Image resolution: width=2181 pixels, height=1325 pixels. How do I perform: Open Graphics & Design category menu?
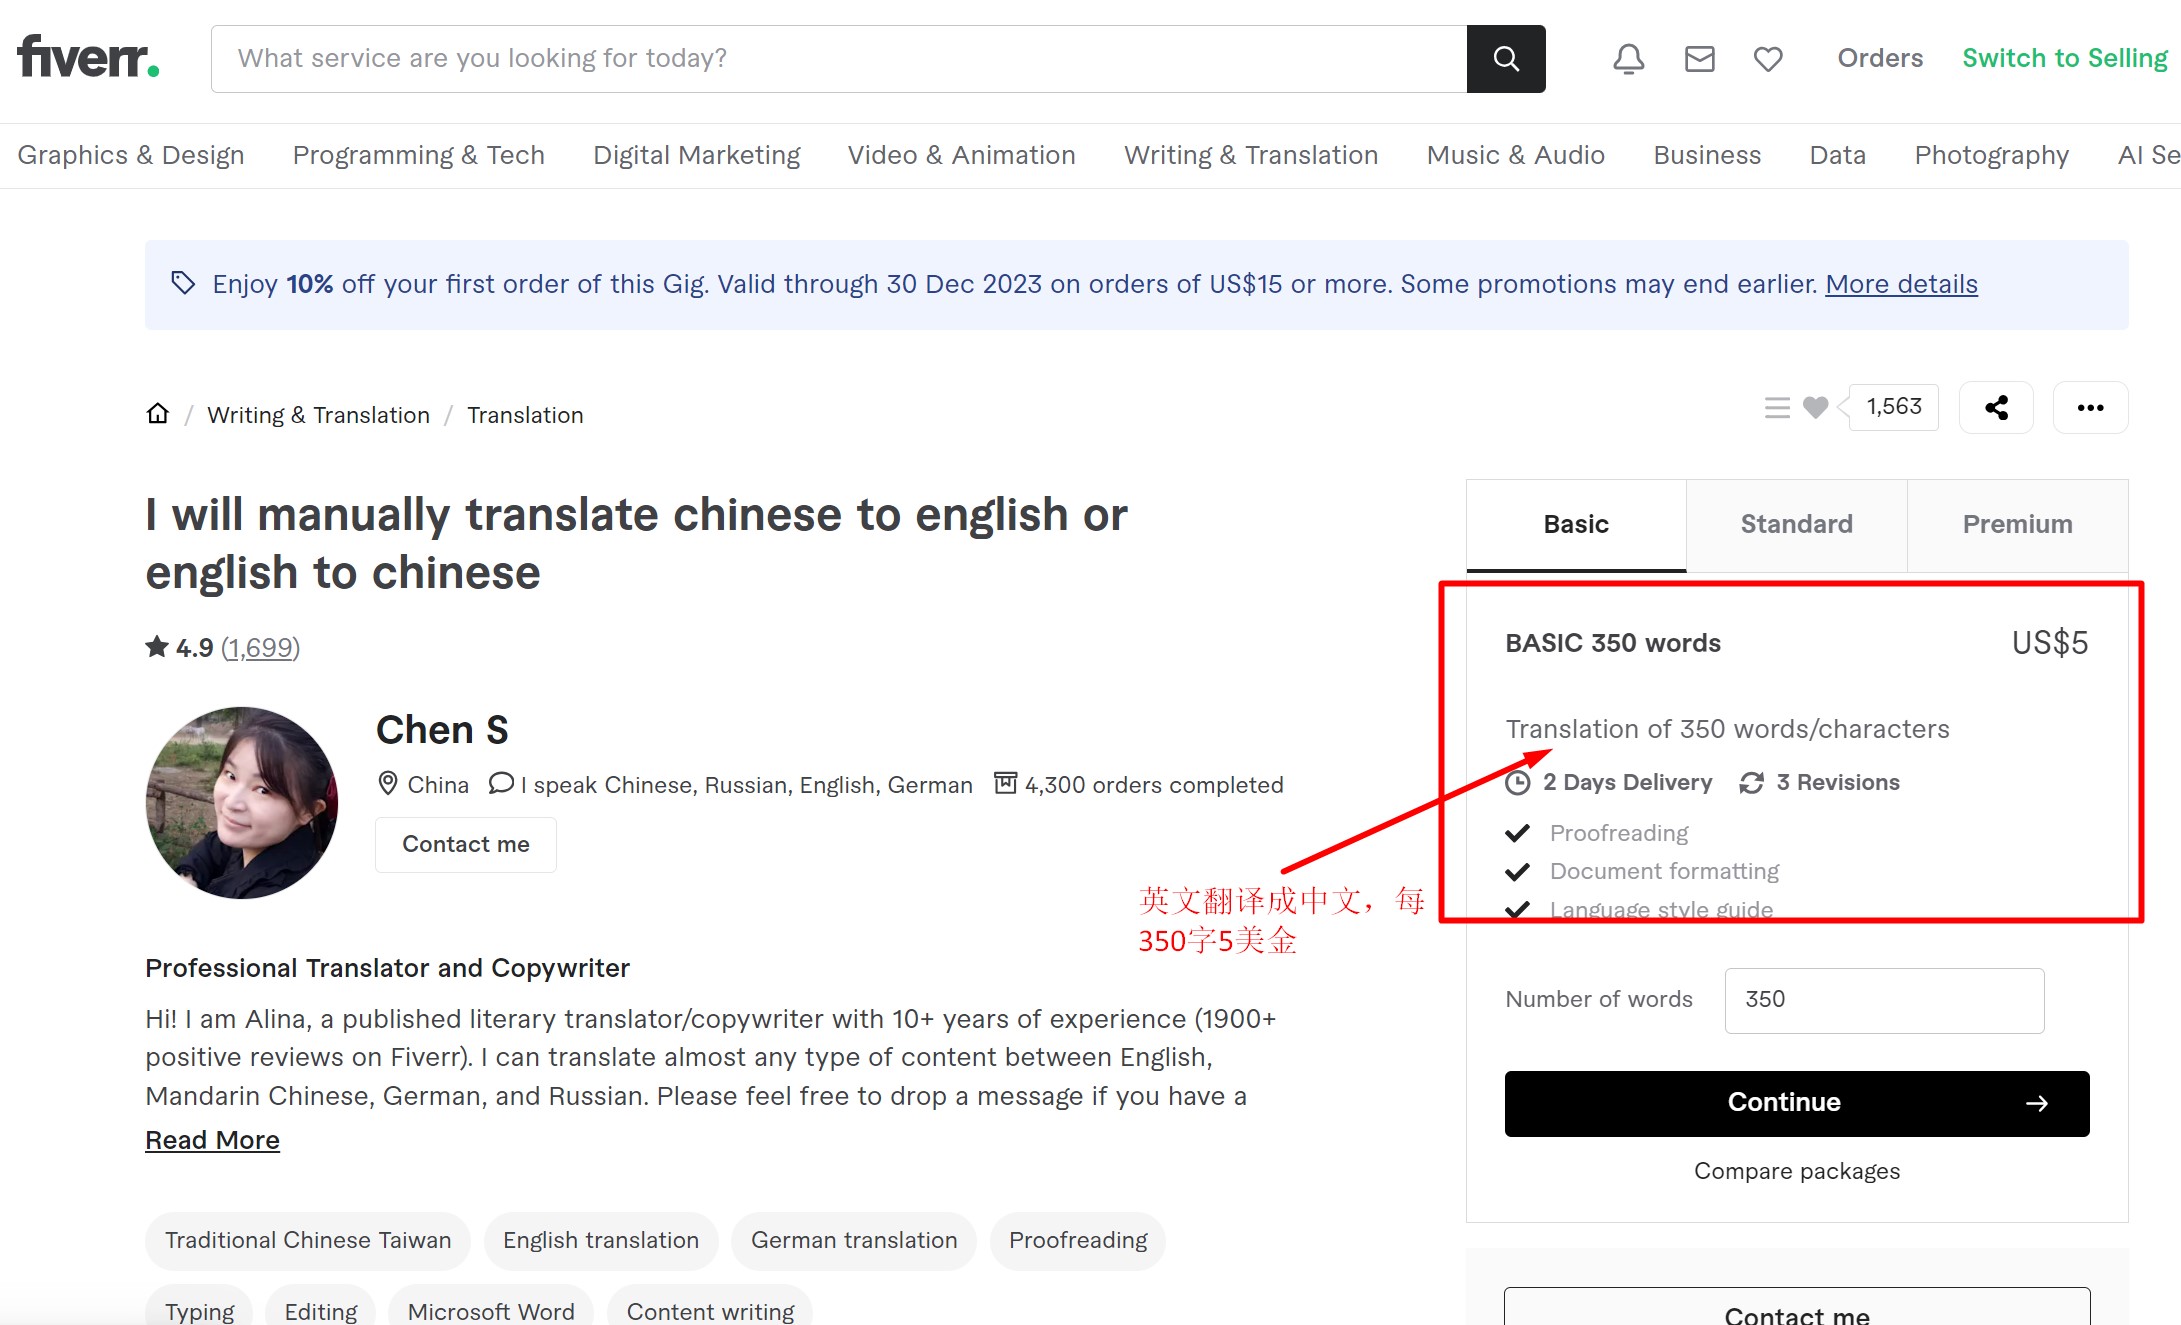131,155
